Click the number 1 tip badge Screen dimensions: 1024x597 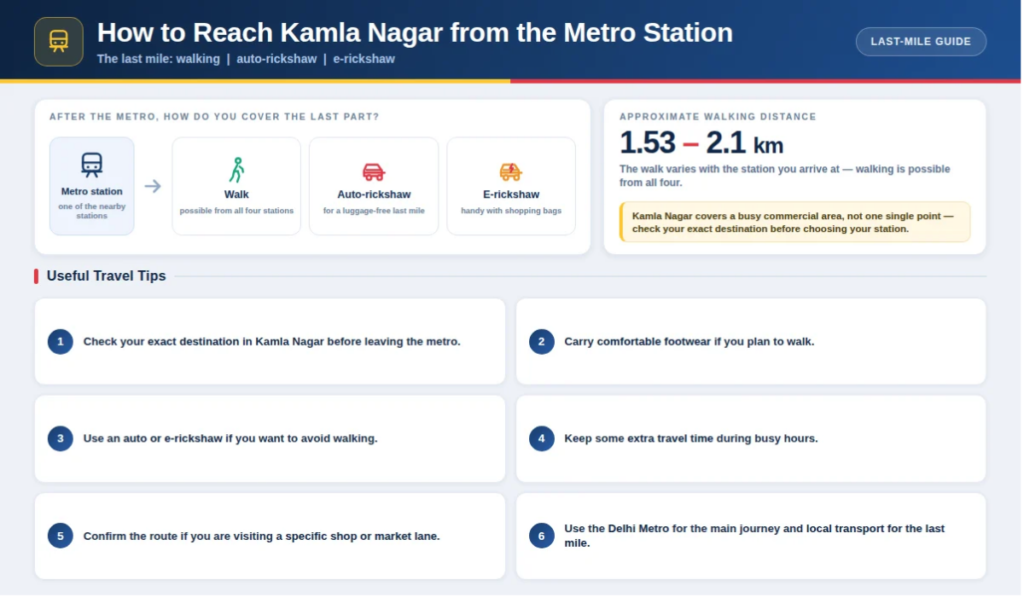(x=60, y=342)
